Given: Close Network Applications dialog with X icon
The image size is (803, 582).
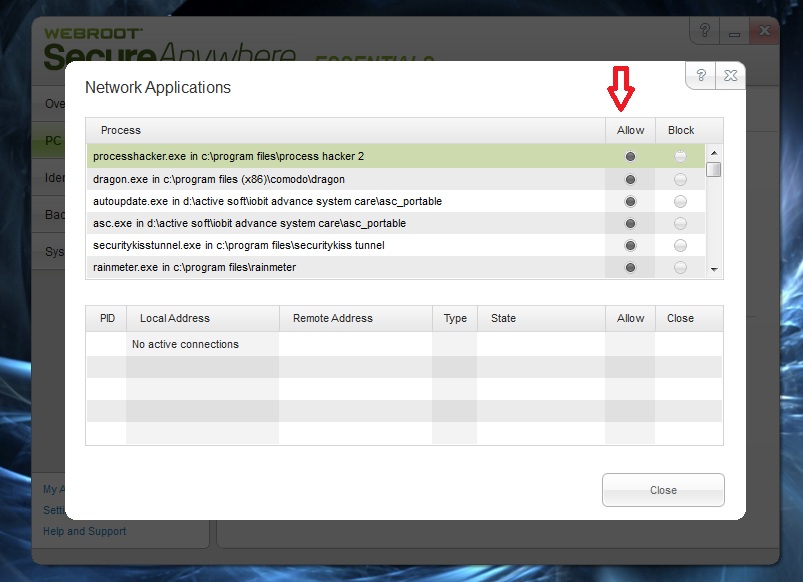Looking at the screenshot, I should pos(730,75).
